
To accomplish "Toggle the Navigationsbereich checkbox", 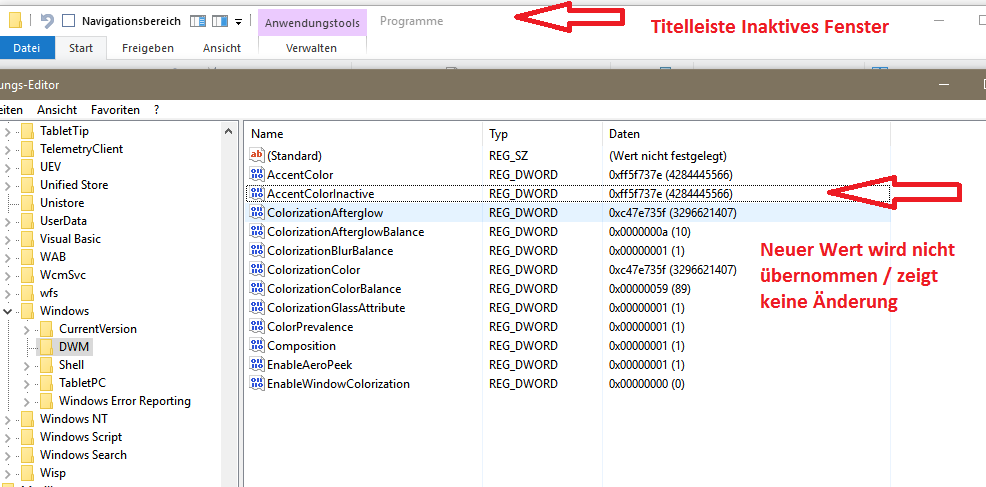I will tap(68, 21).
